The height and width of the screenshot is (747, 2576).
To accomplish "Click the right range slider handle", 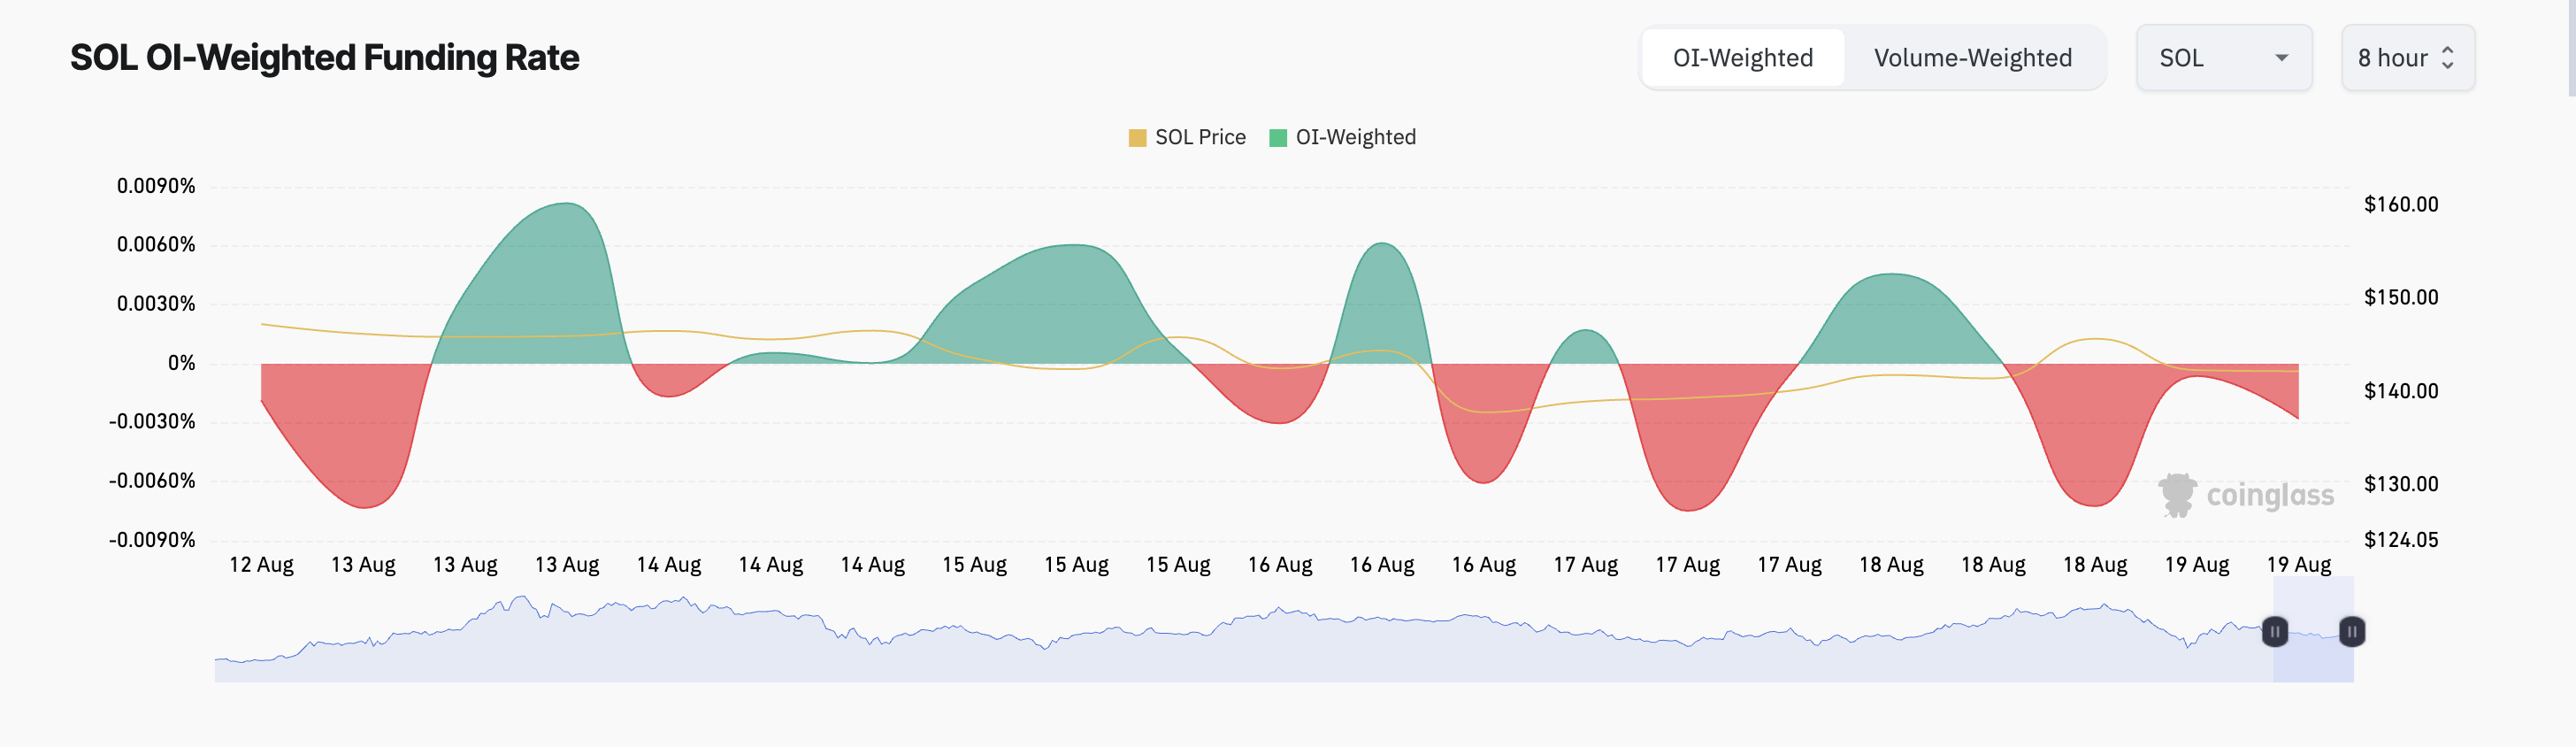I will click(2352, 632).
